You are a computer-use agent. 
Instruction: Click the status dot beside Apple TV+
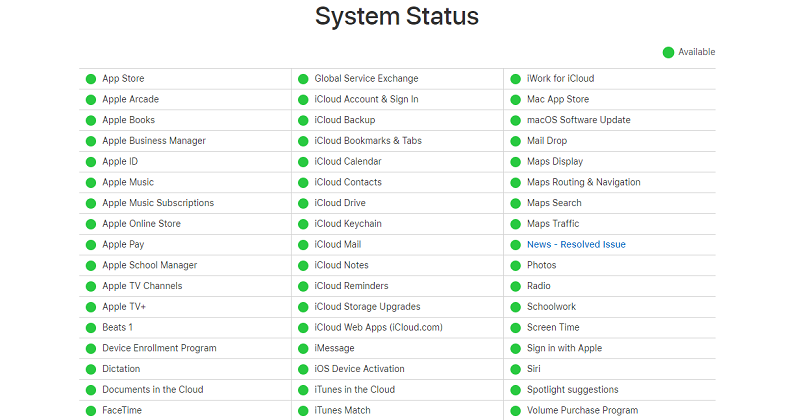click(x=91, y=307)
